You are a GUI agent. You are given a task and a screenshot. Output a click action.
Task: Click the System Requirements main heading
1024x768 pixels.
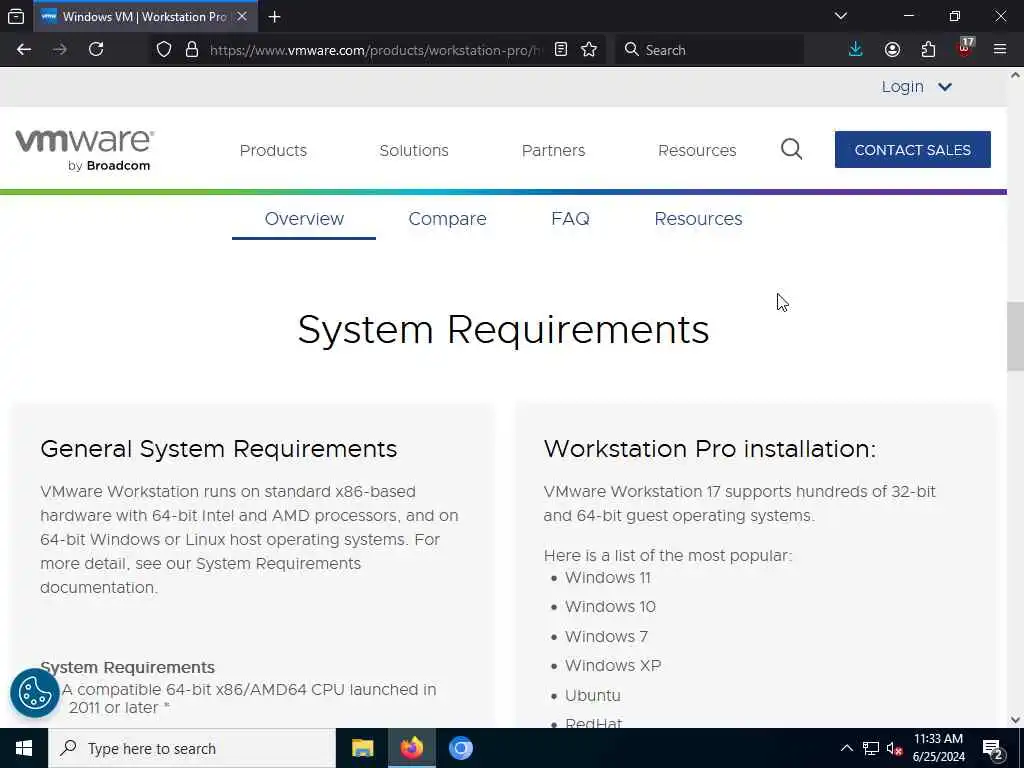tap(503, 329)
